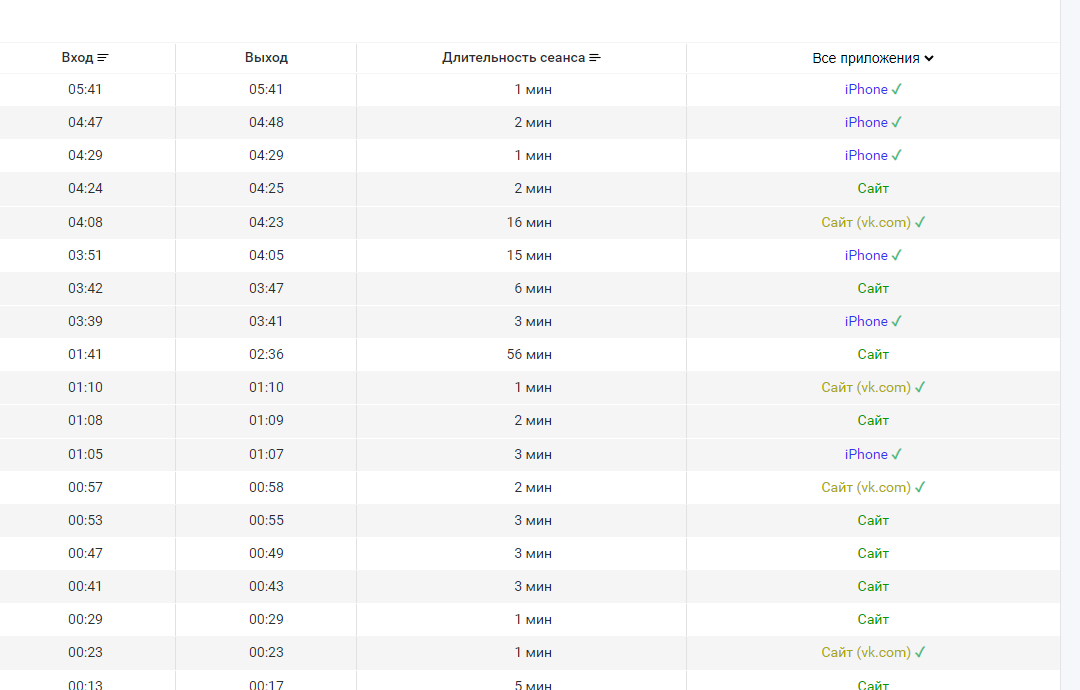Click the green check in 05:41 iPhone row
The width and height of the screenshot is (1080, 690).
click(897, 90)
